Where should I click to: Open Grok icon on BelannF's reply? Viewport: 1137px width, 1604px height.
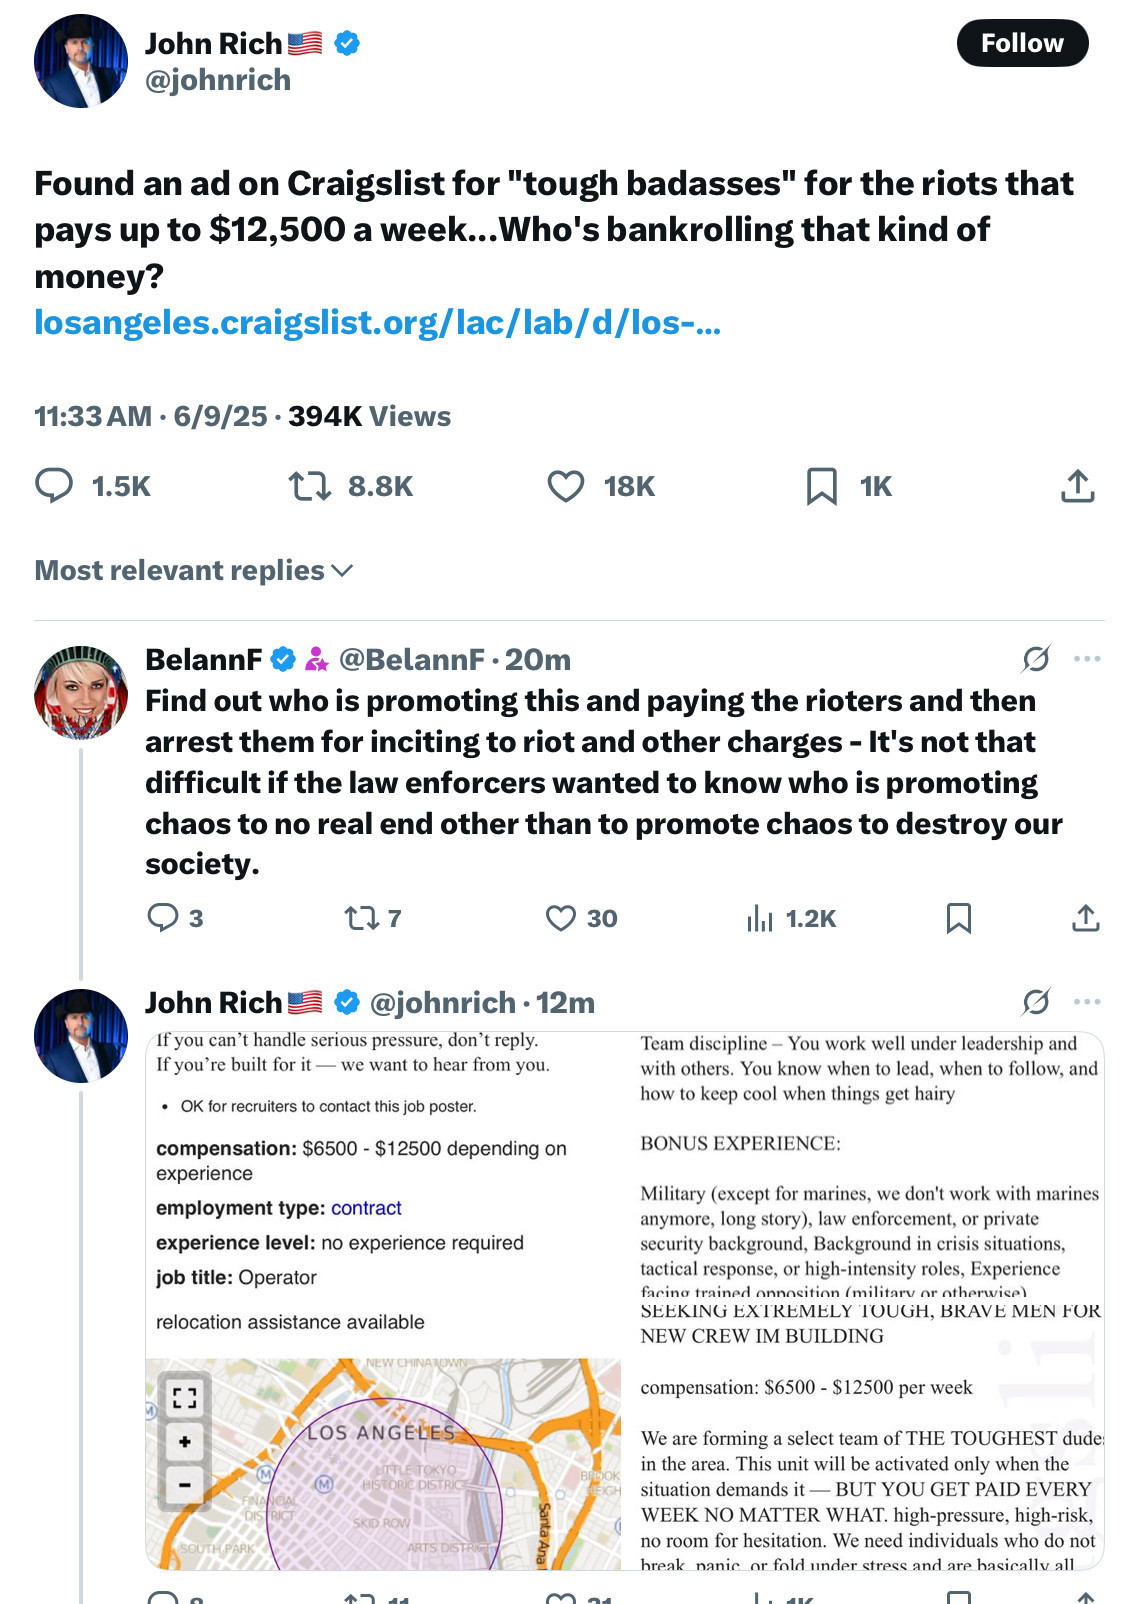(x=1036, y=659)
